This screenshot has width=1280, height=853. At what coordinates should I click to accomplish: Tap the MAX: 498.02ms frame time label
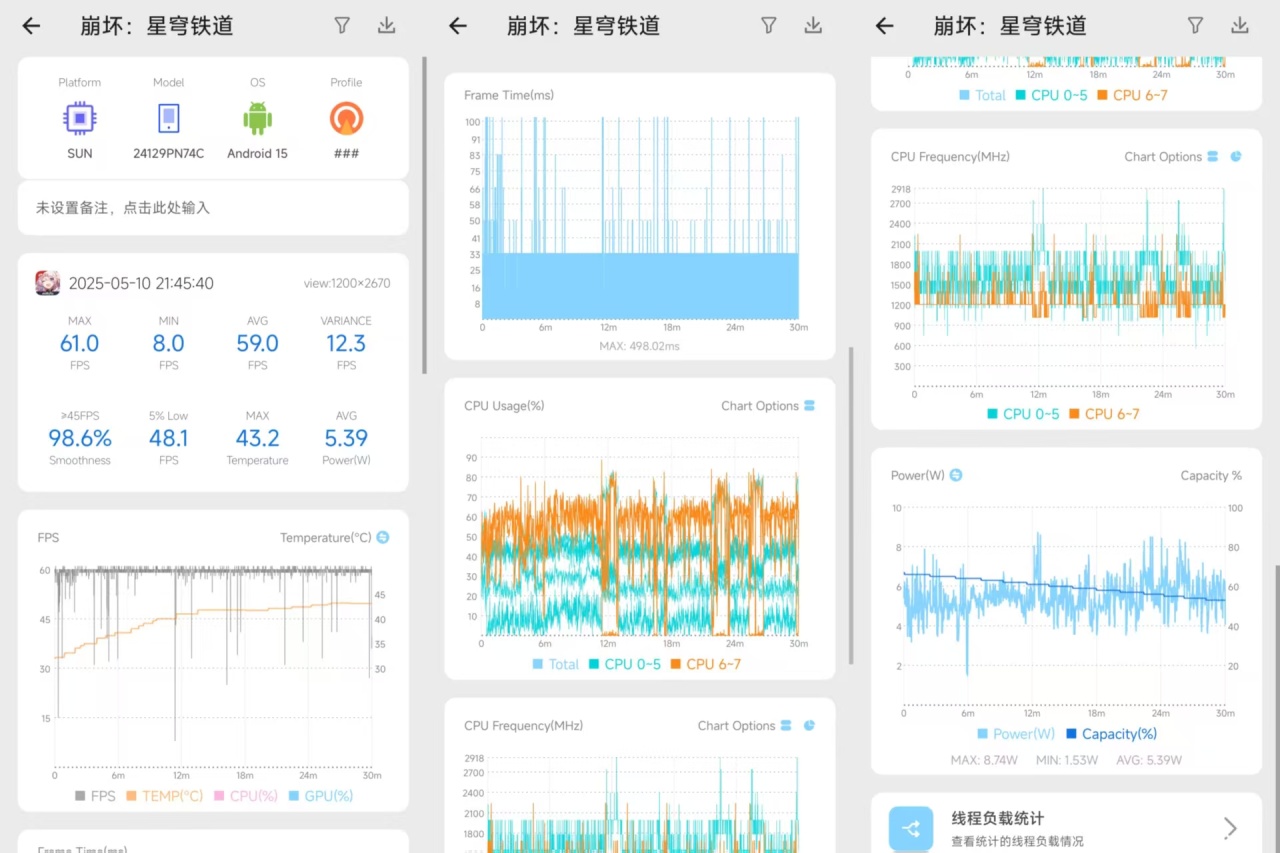pos(640,346)
